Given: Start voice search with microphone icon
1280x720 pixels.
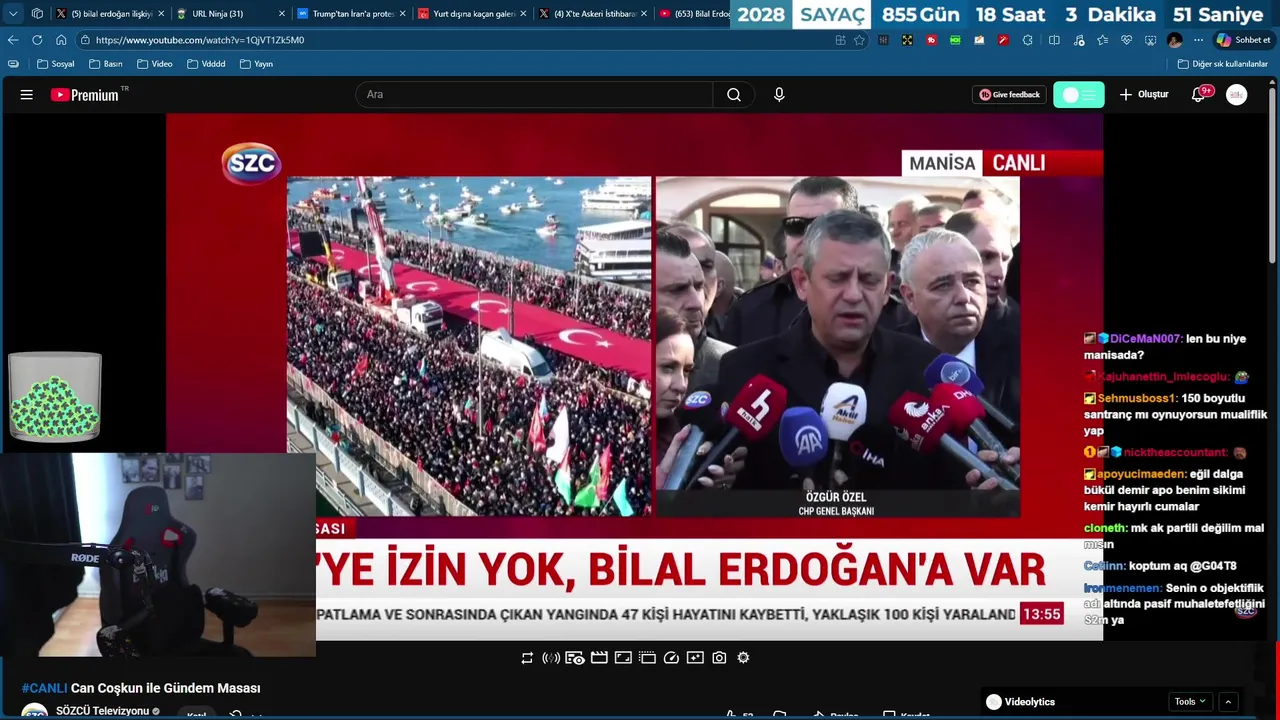Looking at the screenshot, I should [779, 95].
